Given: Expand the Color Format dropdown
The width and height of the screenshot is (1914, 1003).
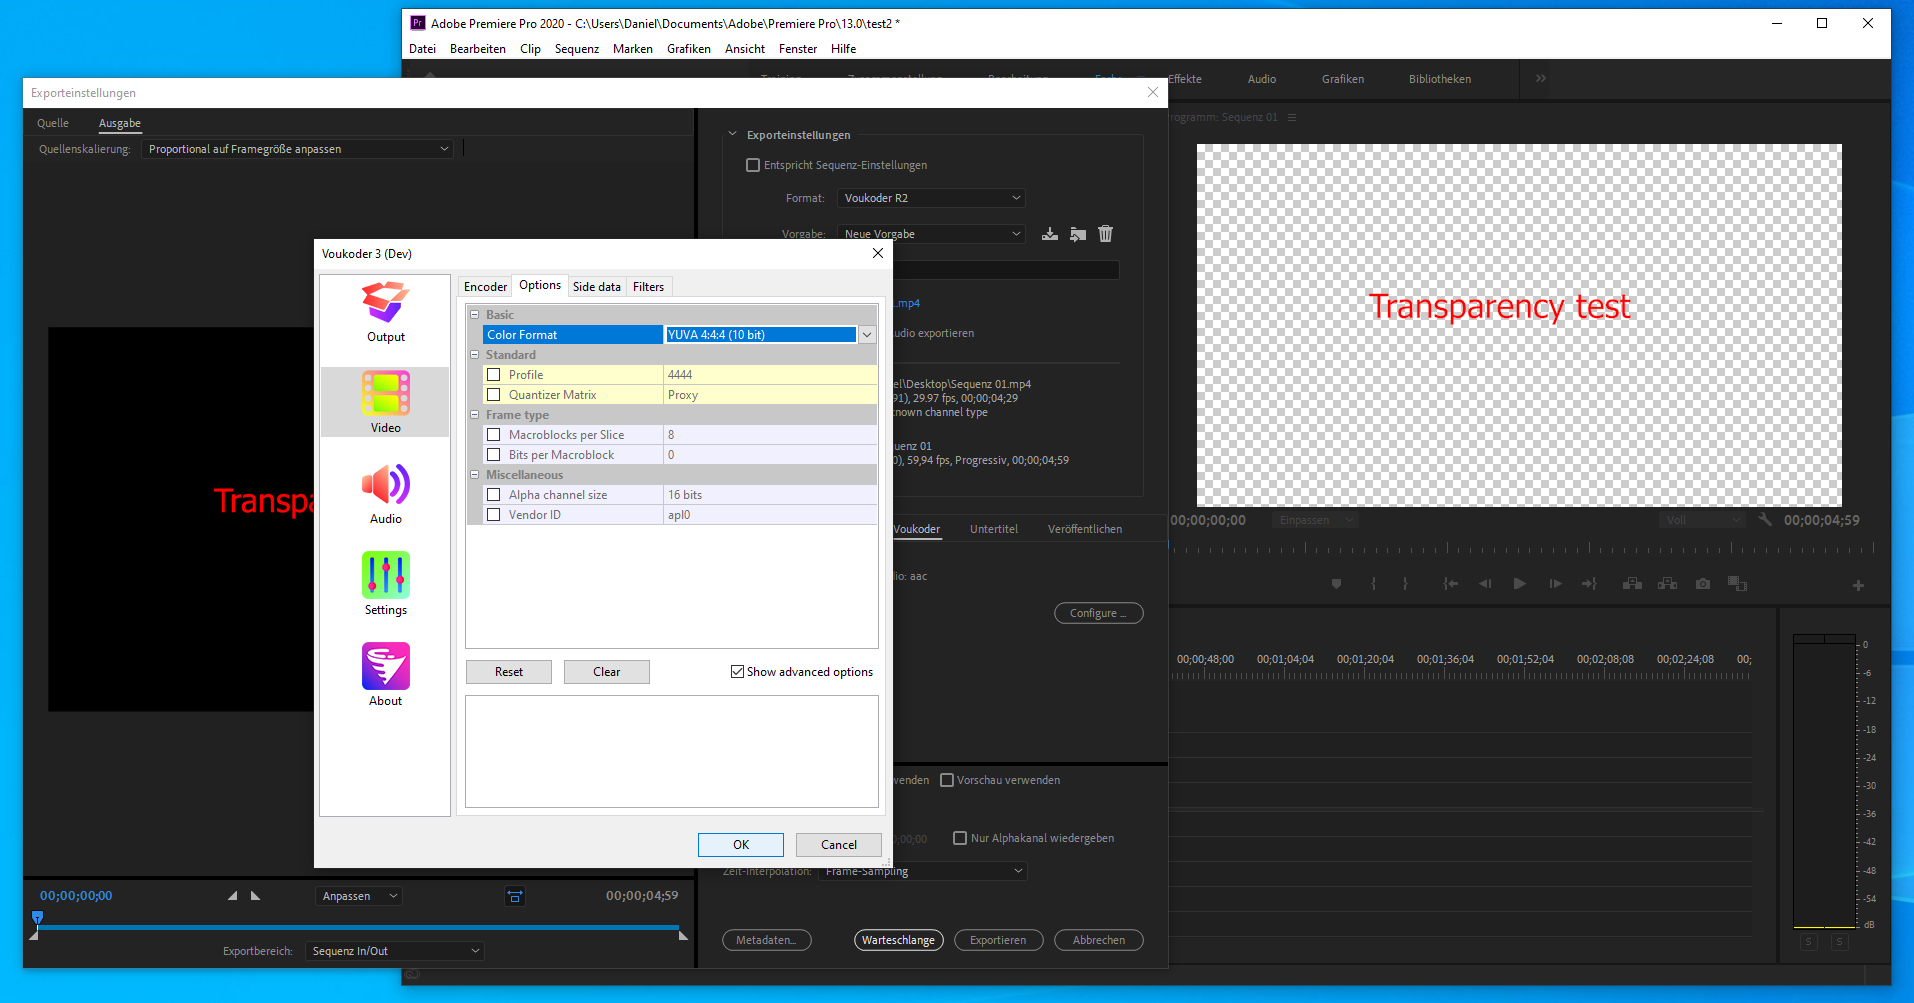Looking at the screenshot, I should pyautogui.click(x=867, y=335).
